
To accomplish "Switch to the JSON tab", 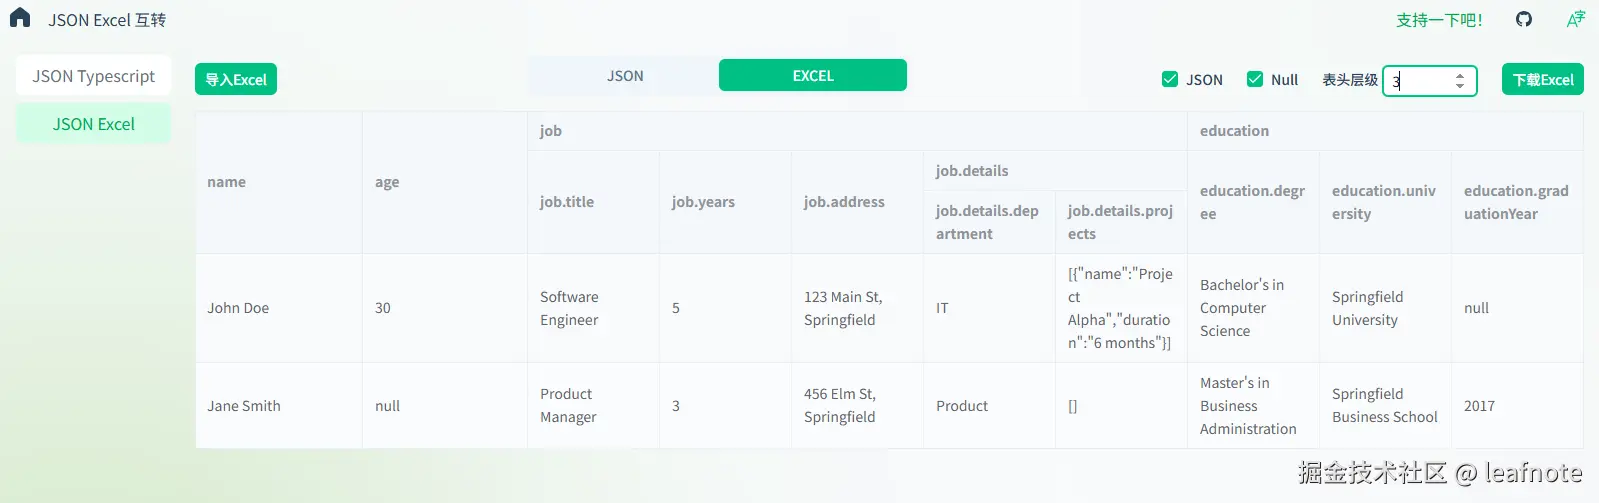I will click(625, 76).
